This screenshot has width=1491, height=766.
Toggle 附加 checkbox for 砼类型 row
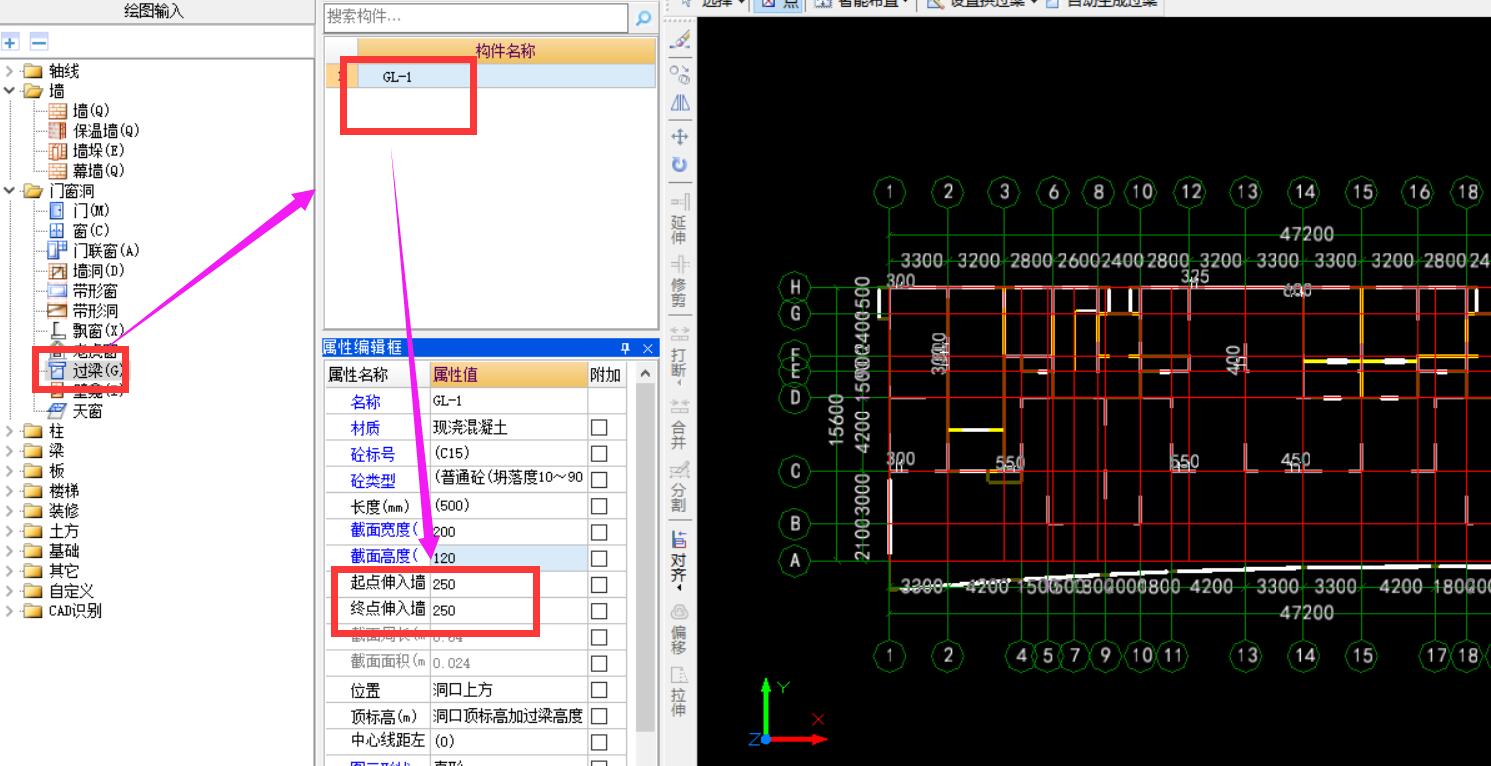point(599,479)
